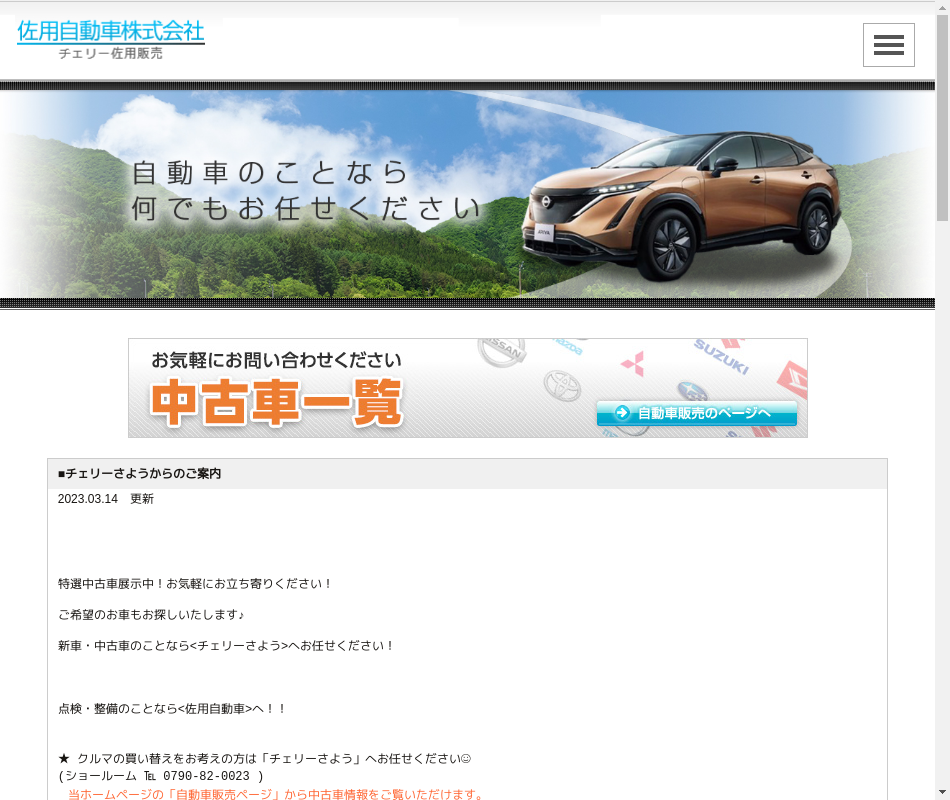Click the チェリー佐用販売 subtitle
Viewport: 950px width, 800px height.
click(111, 53)
